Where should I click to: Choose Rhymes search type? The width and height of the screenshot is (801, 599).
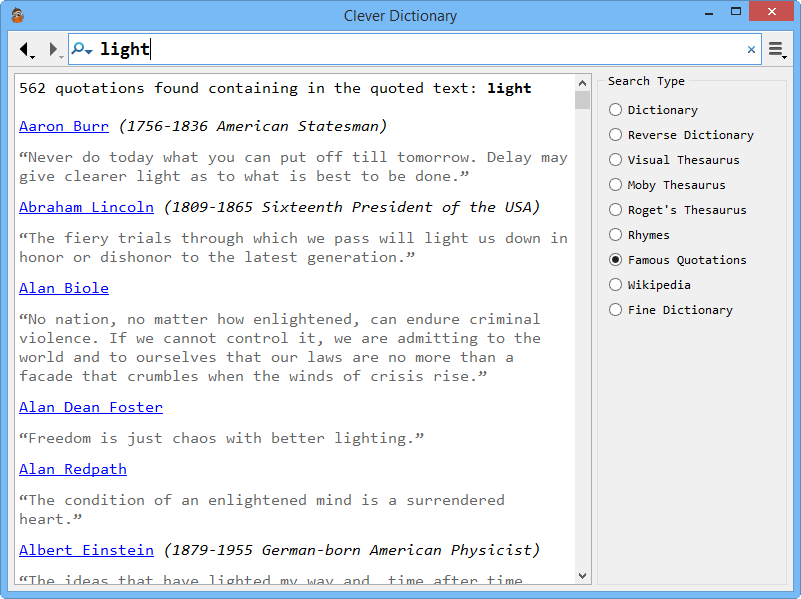(x=616, y=235)
